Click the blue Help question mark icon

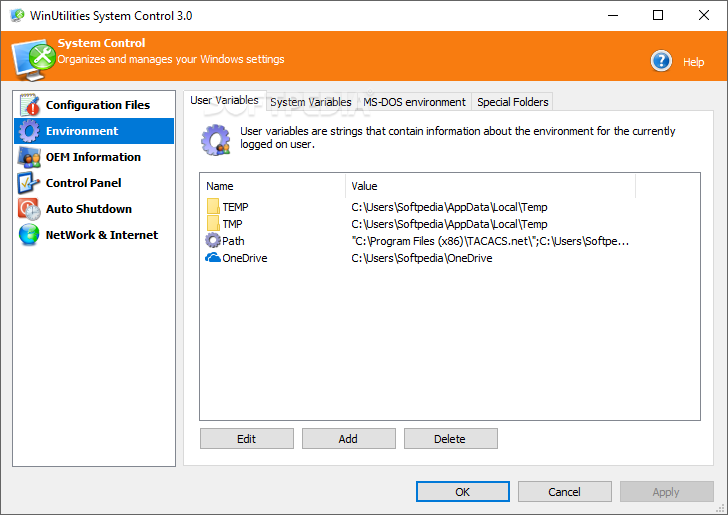[661, 61]
